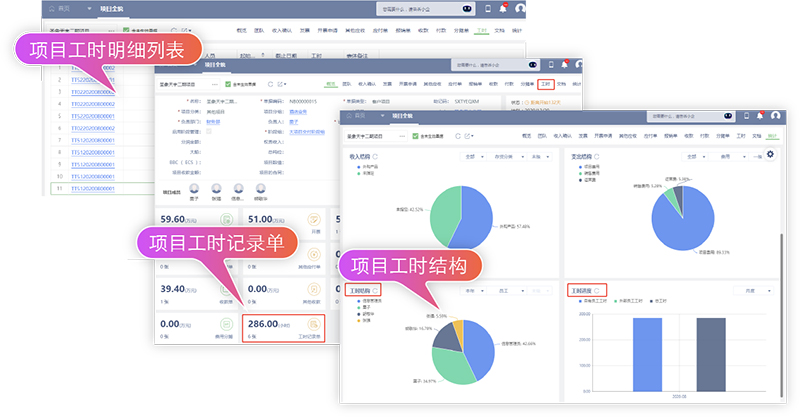Toggle the dark legend entry of 工时进度 chart

pos(658,301)
